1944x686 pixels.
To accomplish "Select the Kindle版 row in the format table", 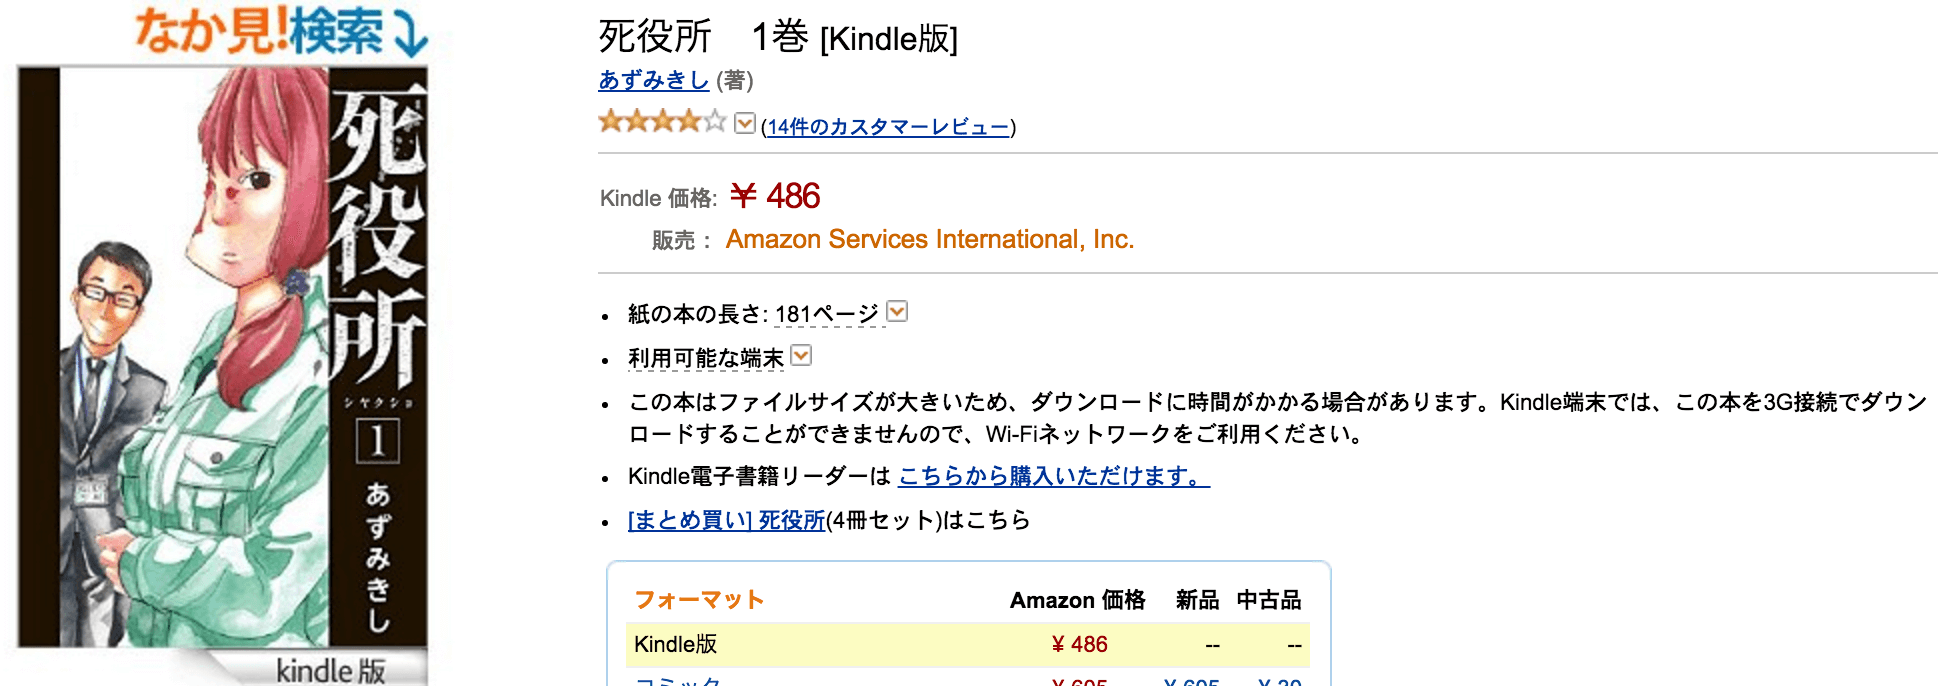I will point(668,644).
